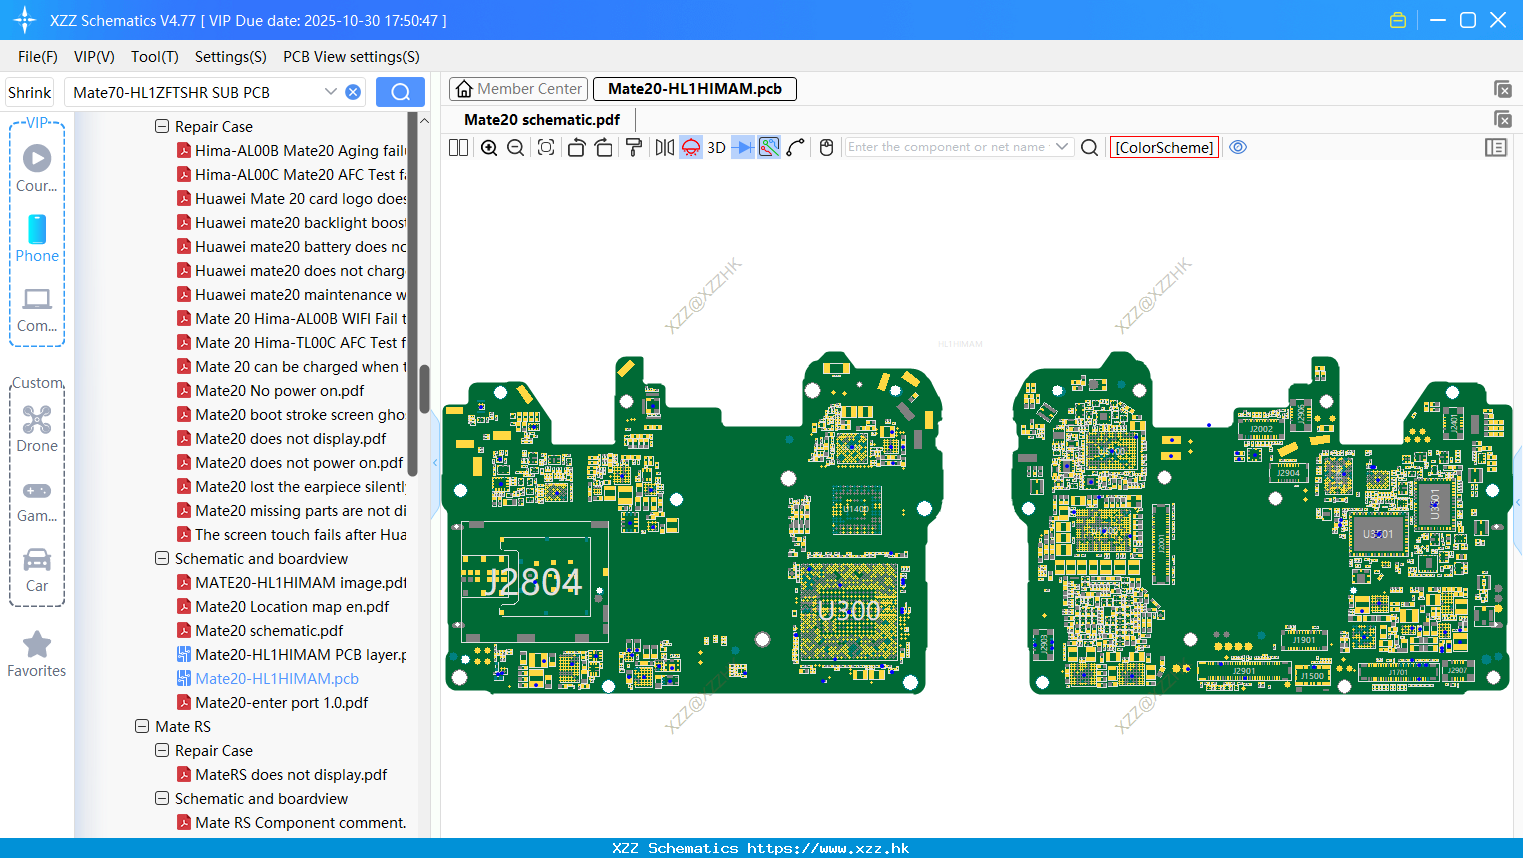Open MateRS does not display.pdf
Screen dimensions: 1523x858
[x=291, y=775]
